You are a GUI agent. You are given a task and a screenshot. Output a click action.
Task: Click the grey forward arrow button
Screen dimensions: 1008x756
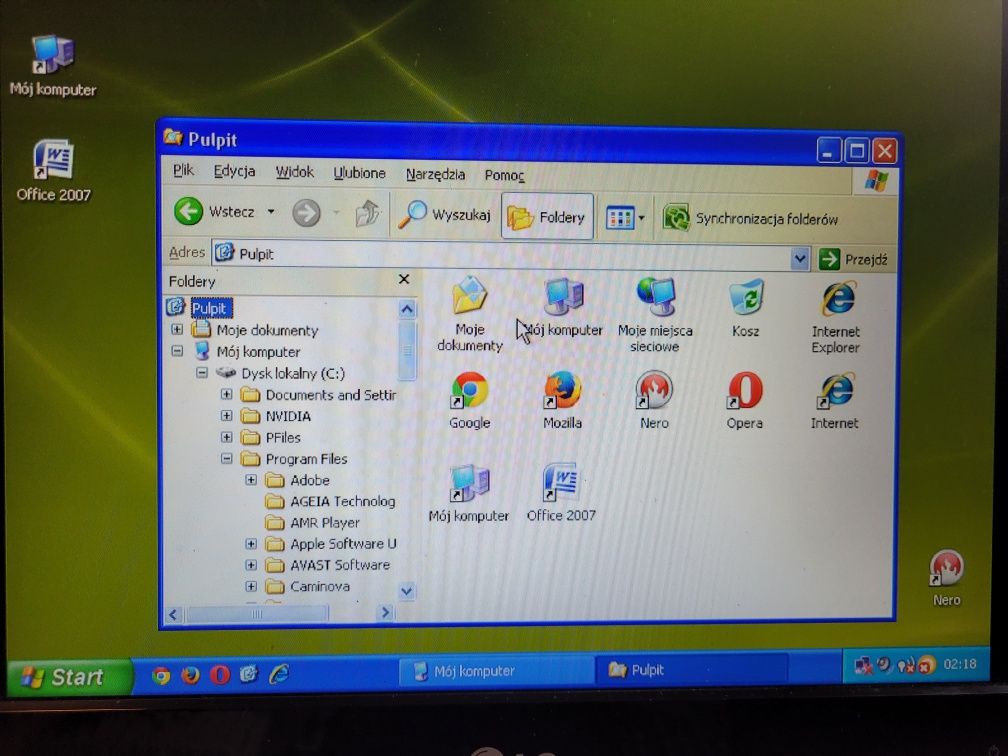coord(306,213)
